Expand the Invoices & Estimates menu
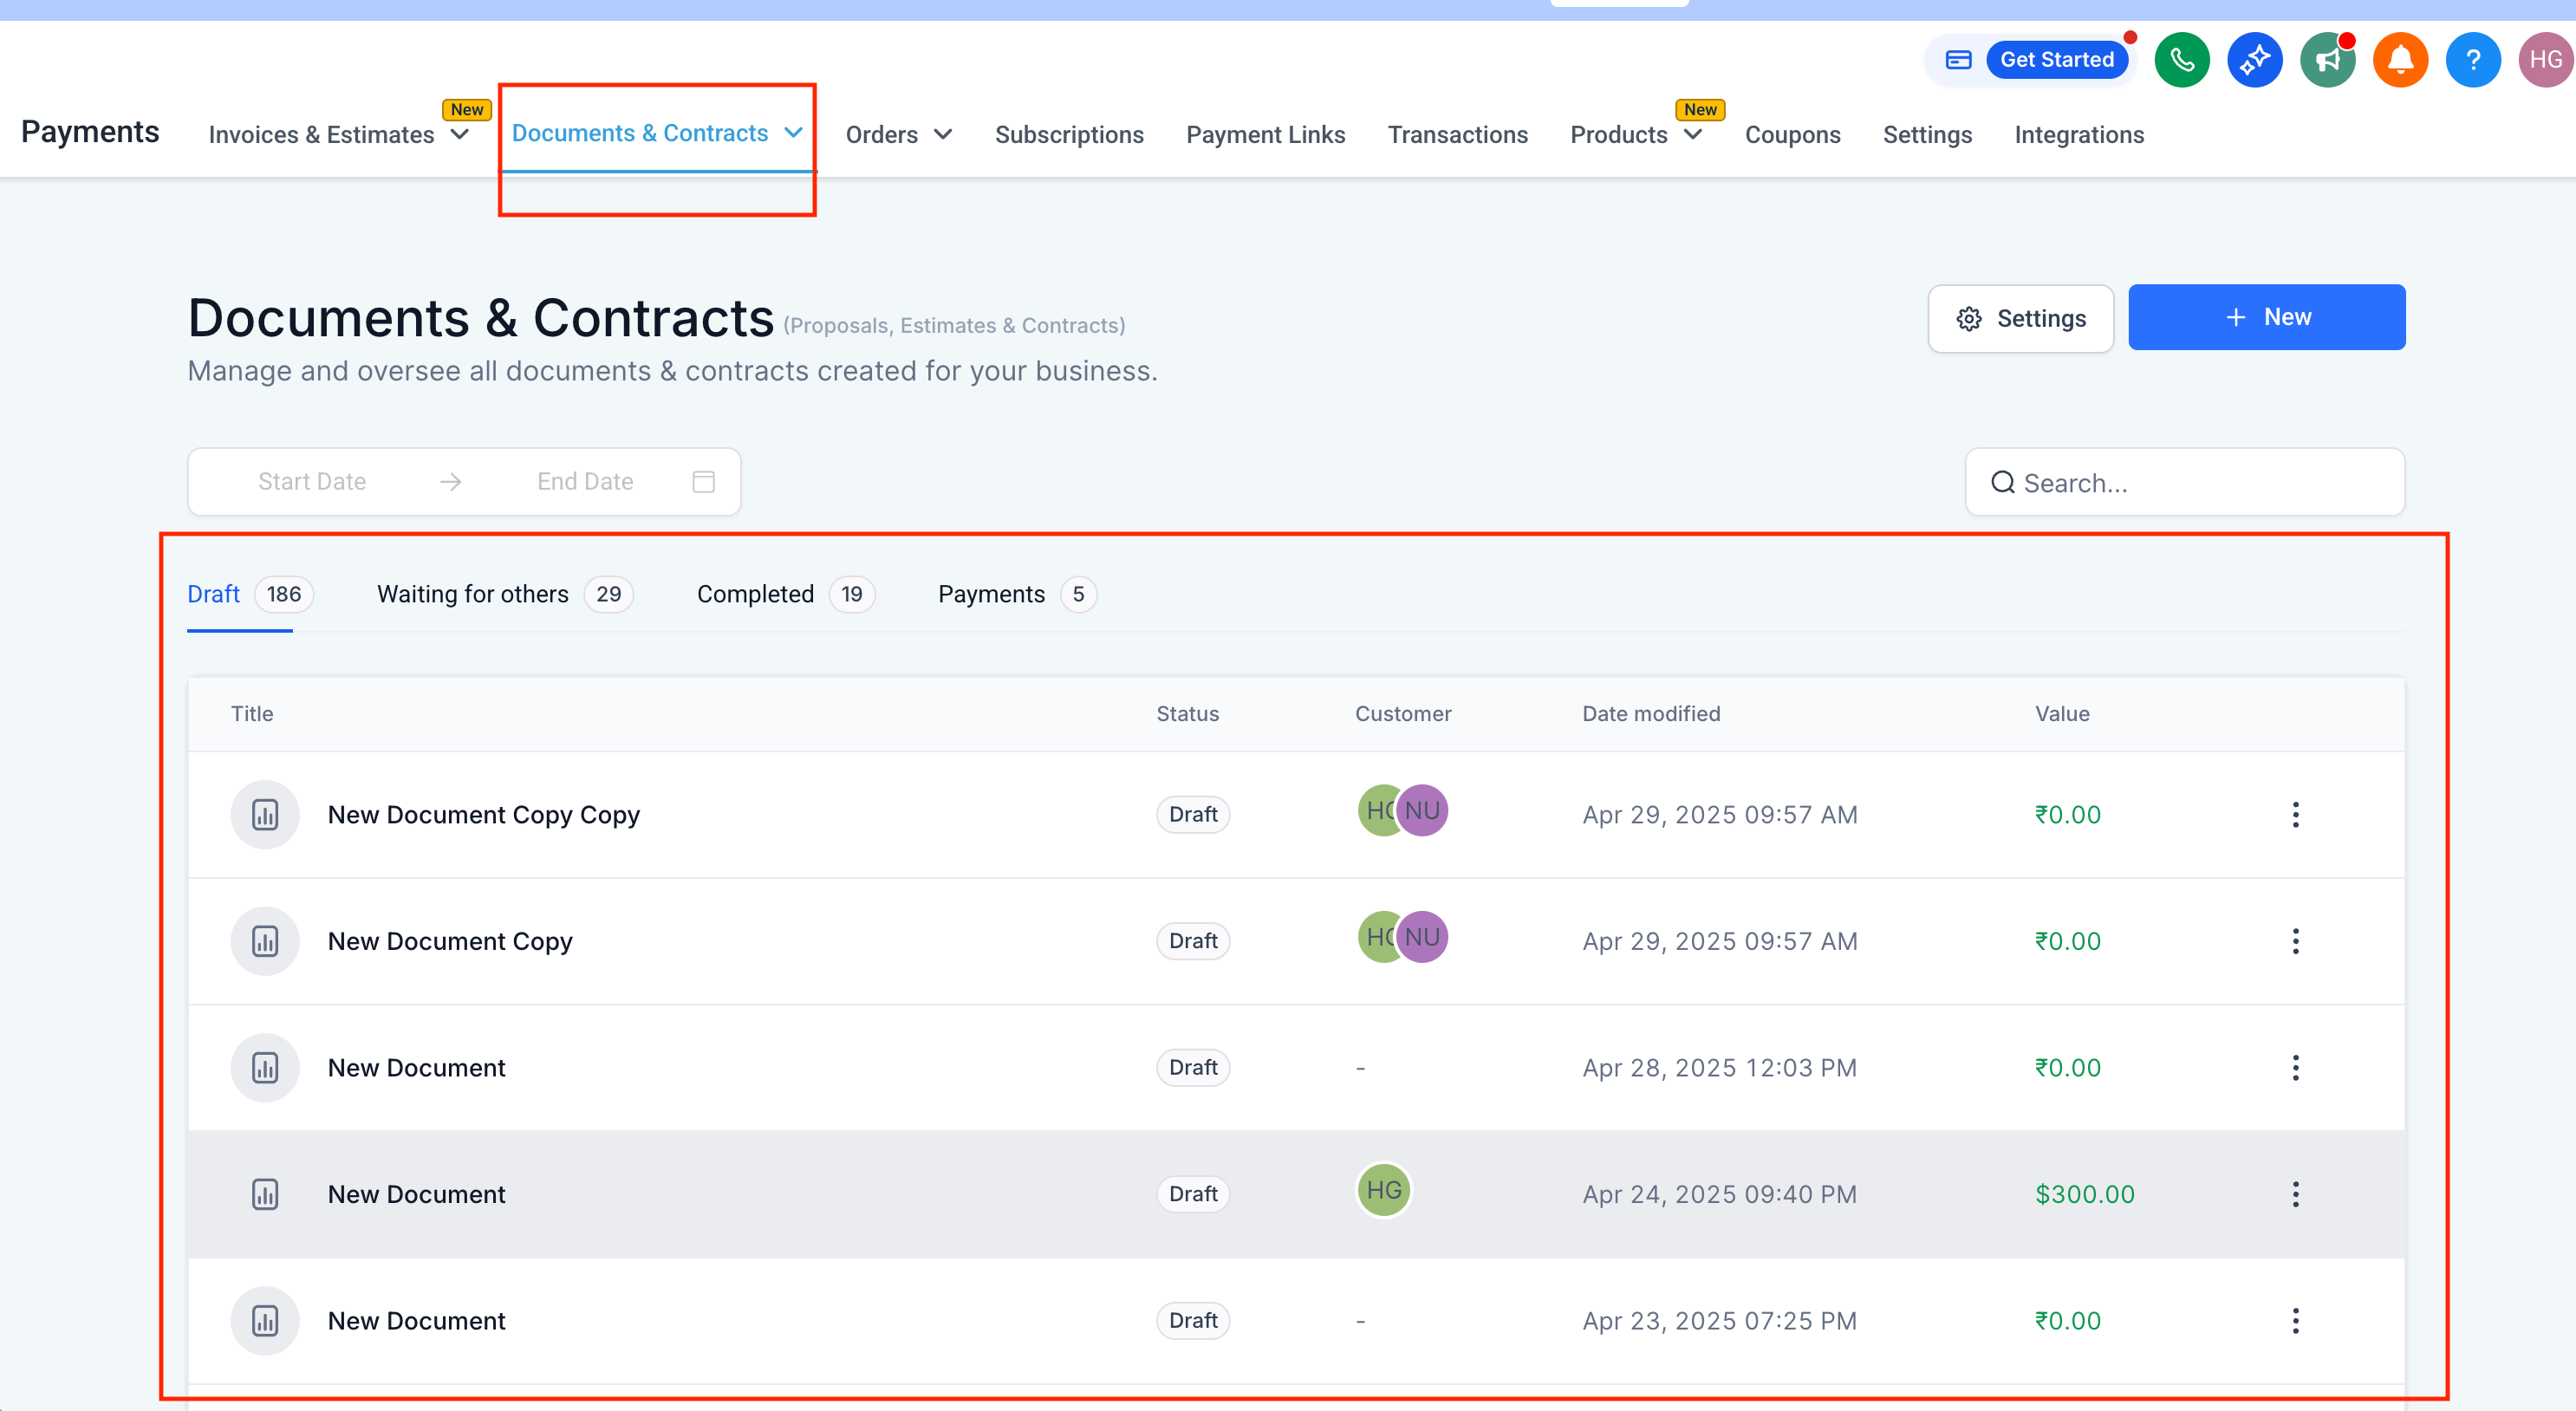This screenshot has height=1411, width=2576. point(460,135)
